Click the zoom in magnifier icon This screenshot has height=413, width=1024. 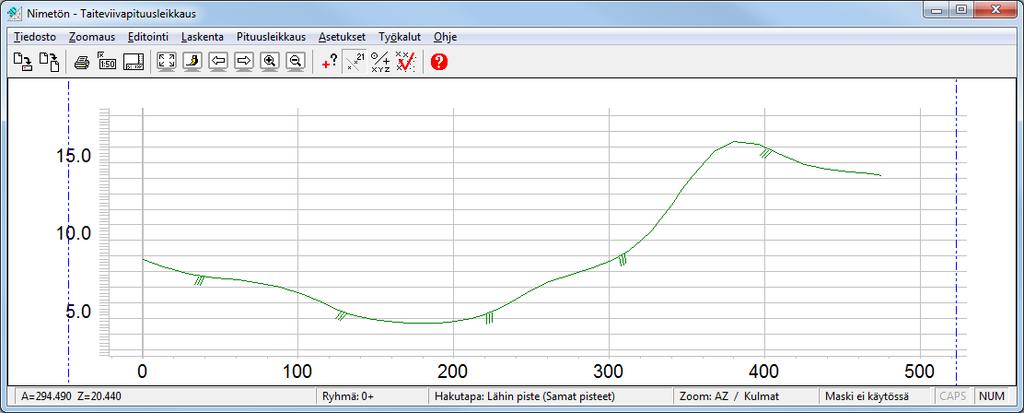tap(269, 62)
